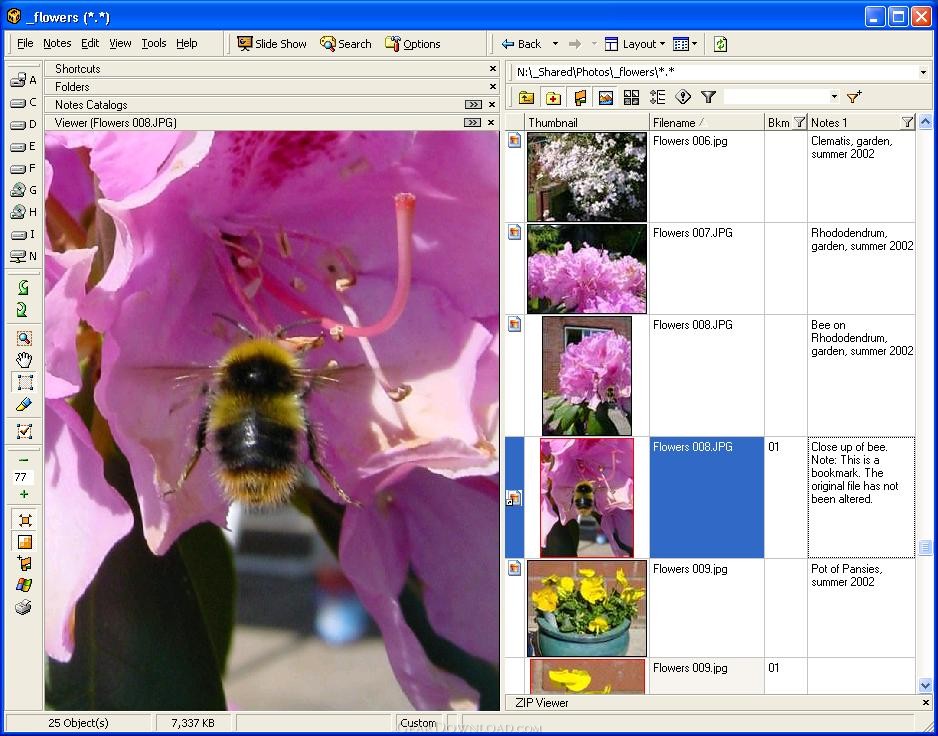
Task: Print the current image
Action: (x=23, y=607)
